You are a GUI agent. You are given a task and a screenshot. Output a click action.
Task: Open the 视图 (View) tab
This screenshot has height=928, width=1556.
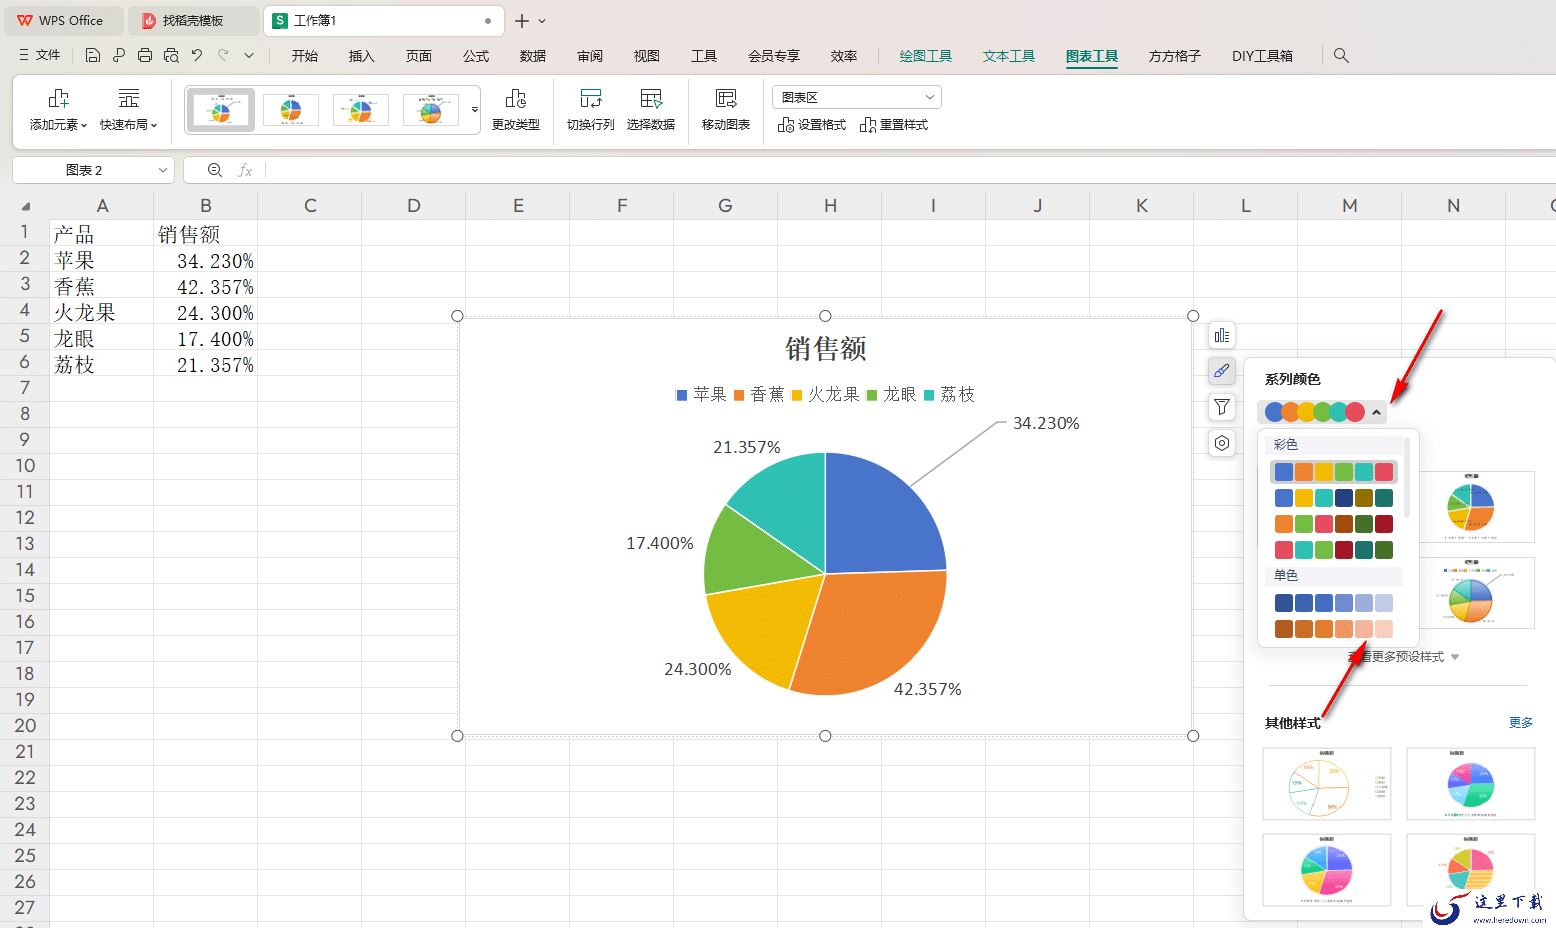[647, 56]
